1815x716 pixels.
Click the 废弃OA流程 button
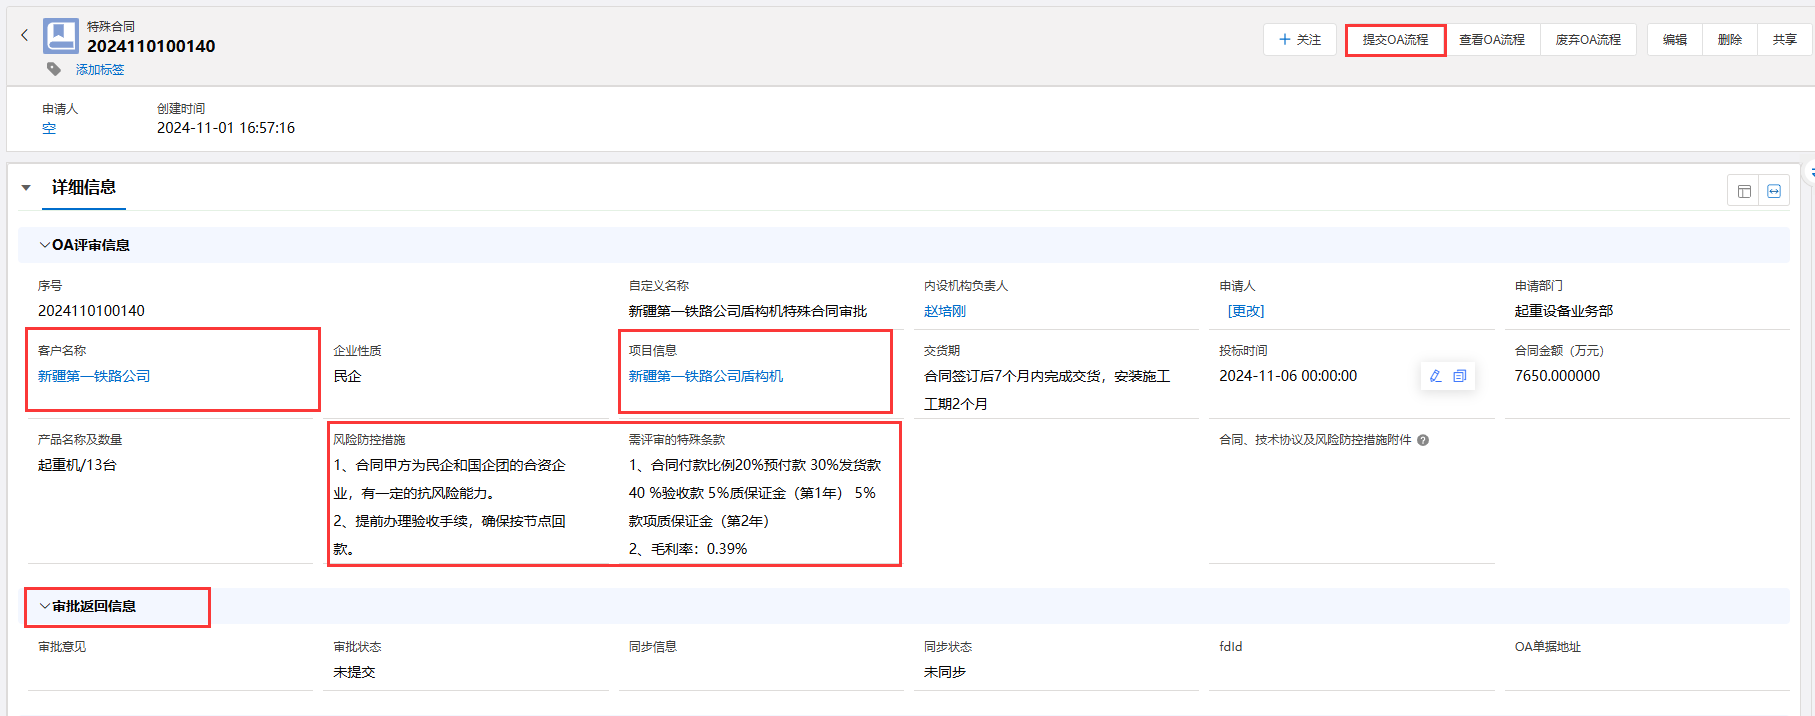(1588, 40)
